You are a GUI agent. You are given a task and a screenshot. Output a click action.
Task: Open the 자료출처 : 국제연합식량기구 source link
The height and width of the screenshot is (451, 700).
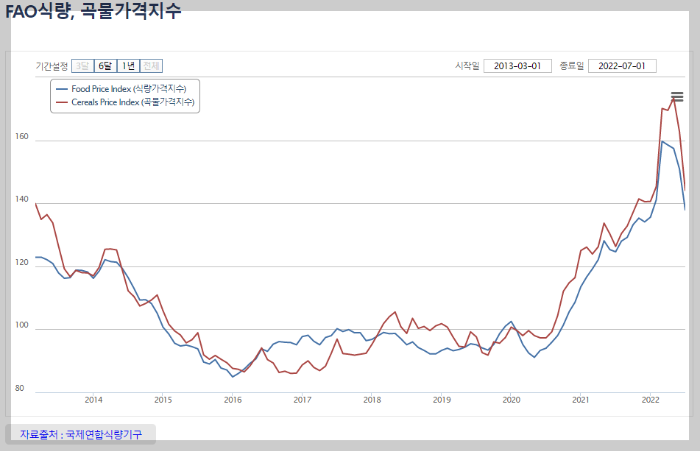point(81,434)
